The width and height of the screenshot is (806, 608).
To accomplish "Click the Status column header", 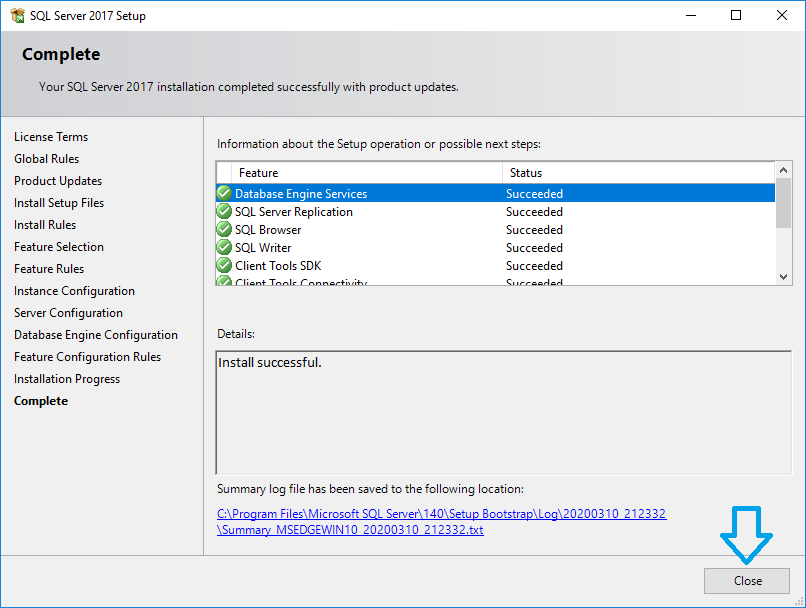I will [x=637, y=173].
